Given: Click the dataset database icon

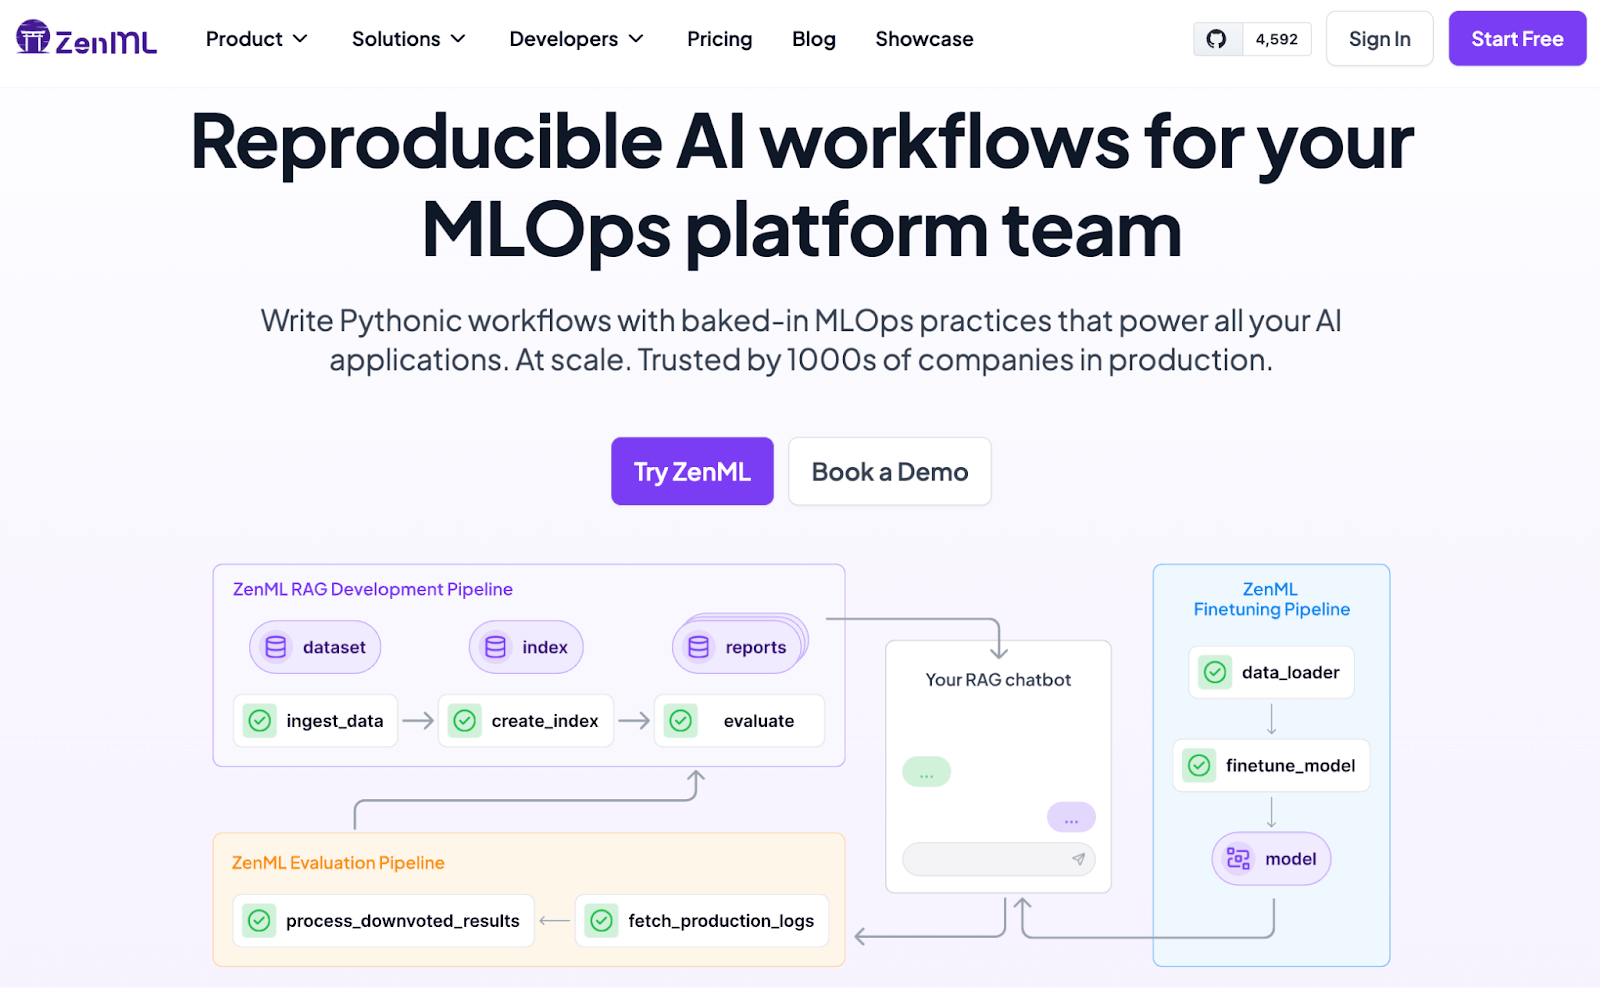Looking at the screenshot, I should click(x=276, y=647).
